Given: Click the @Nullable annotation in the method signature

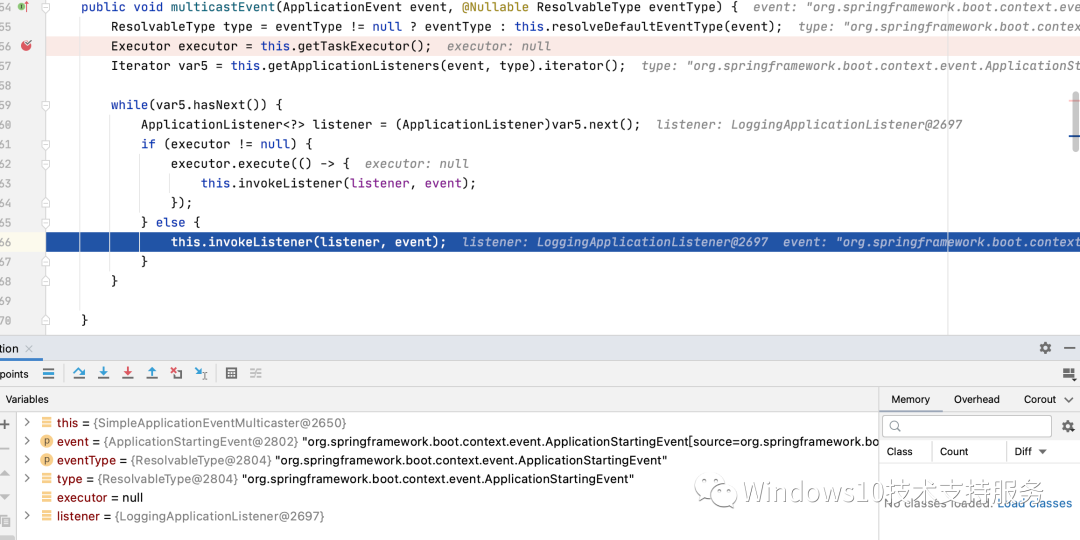Looking at the screenshot, I should (x=495, y=8).
